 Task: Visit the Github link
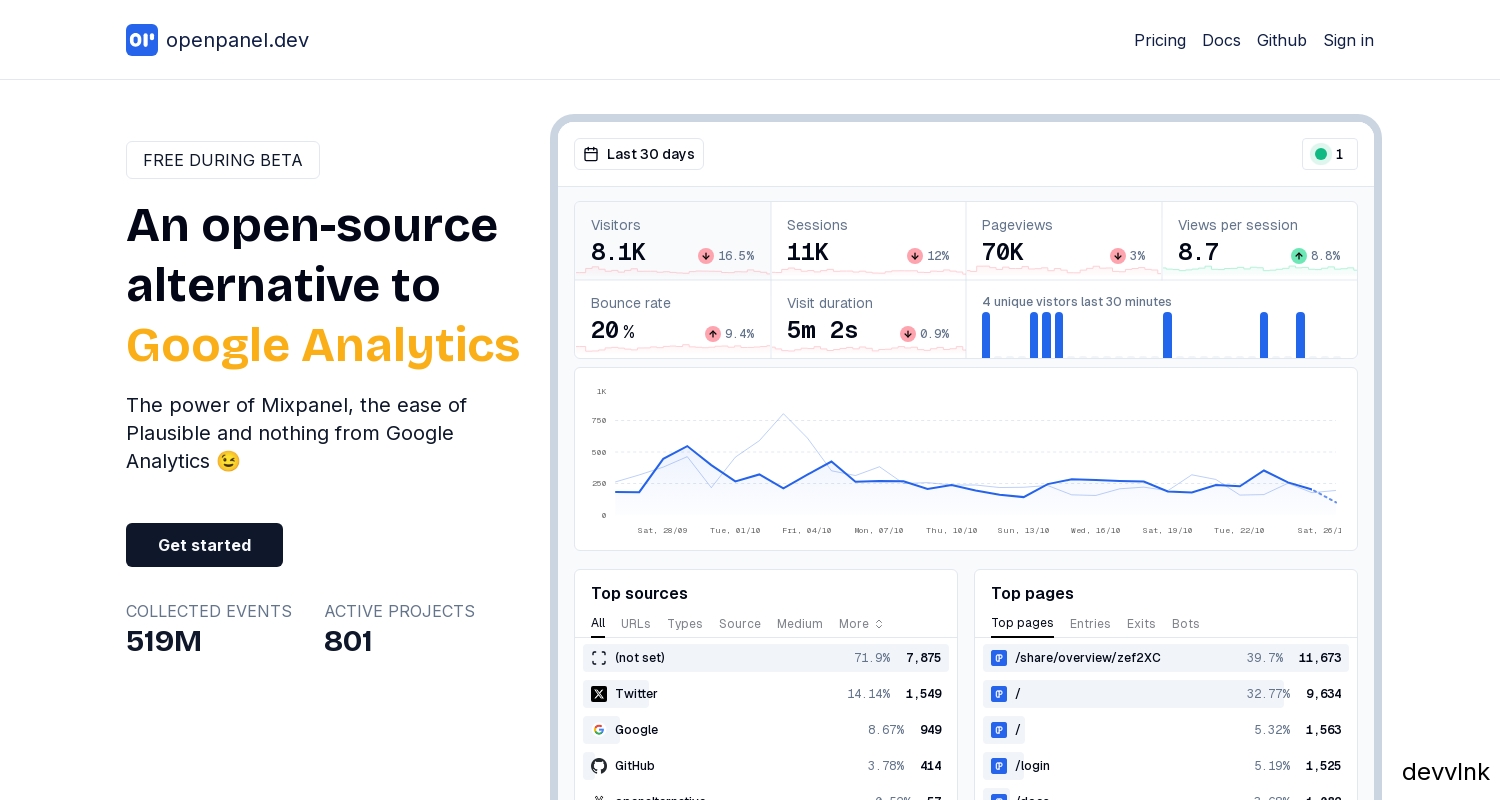(1282, 40)
